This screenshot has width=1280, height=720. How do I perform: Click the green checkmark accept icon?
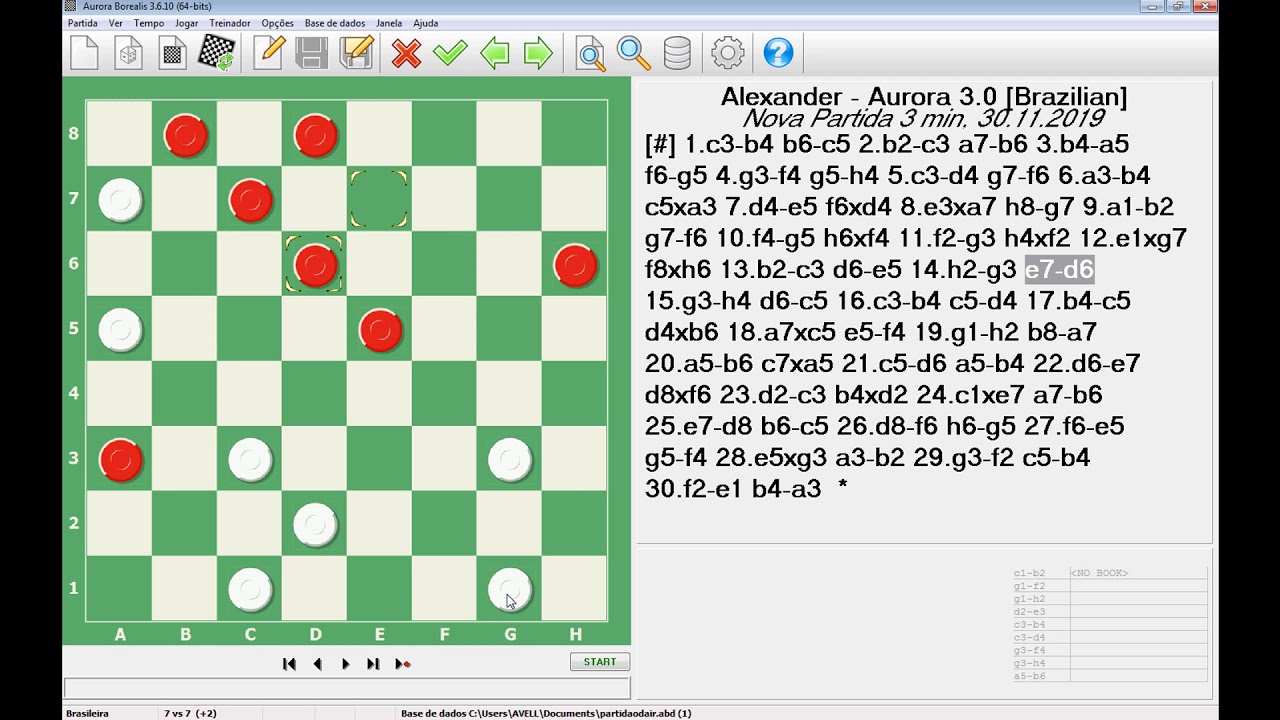[x=450, y=53]
